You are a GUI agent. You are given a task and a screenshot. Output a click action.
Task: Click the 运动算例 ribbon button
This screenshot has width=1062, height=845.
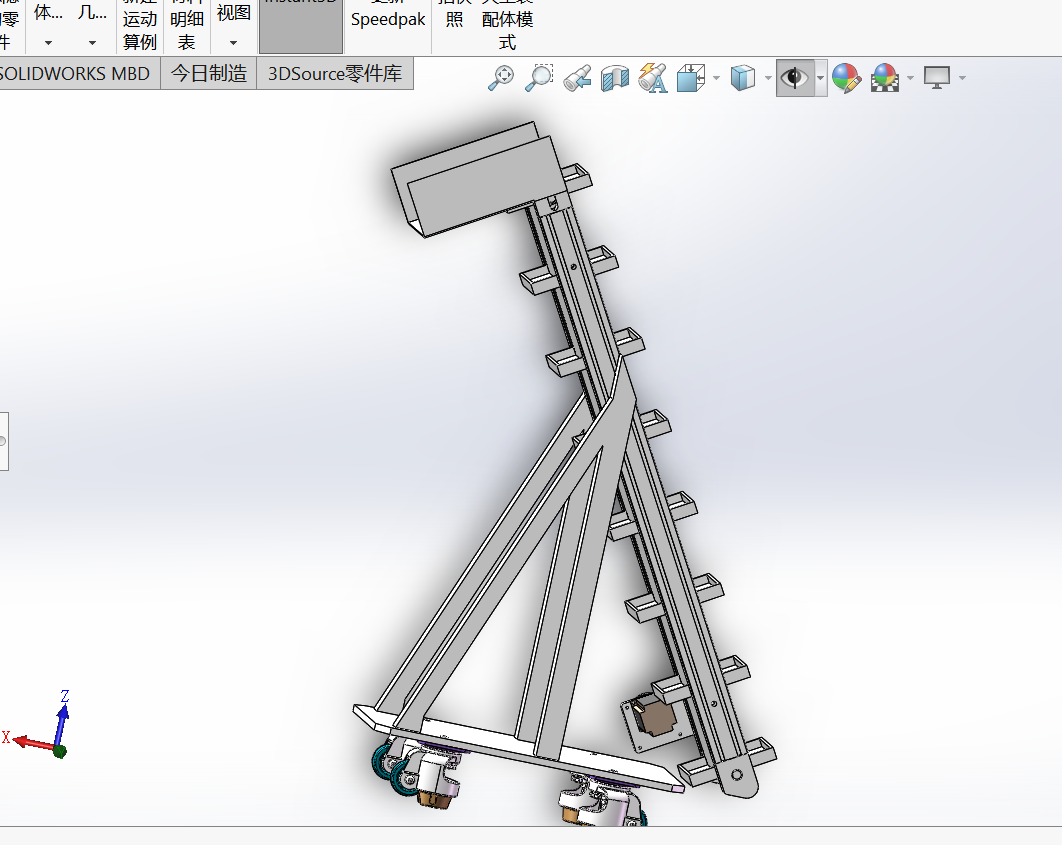[140, 26]
